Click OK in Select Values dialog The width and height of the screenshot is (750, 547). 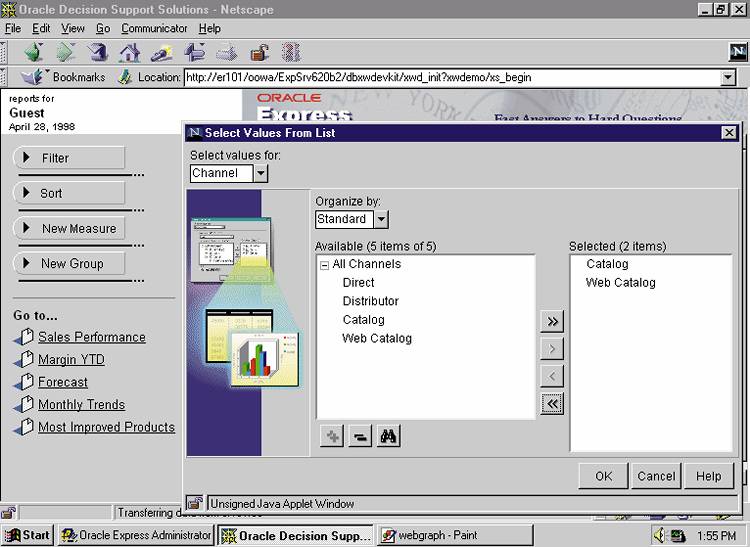[x=603, y=476]
